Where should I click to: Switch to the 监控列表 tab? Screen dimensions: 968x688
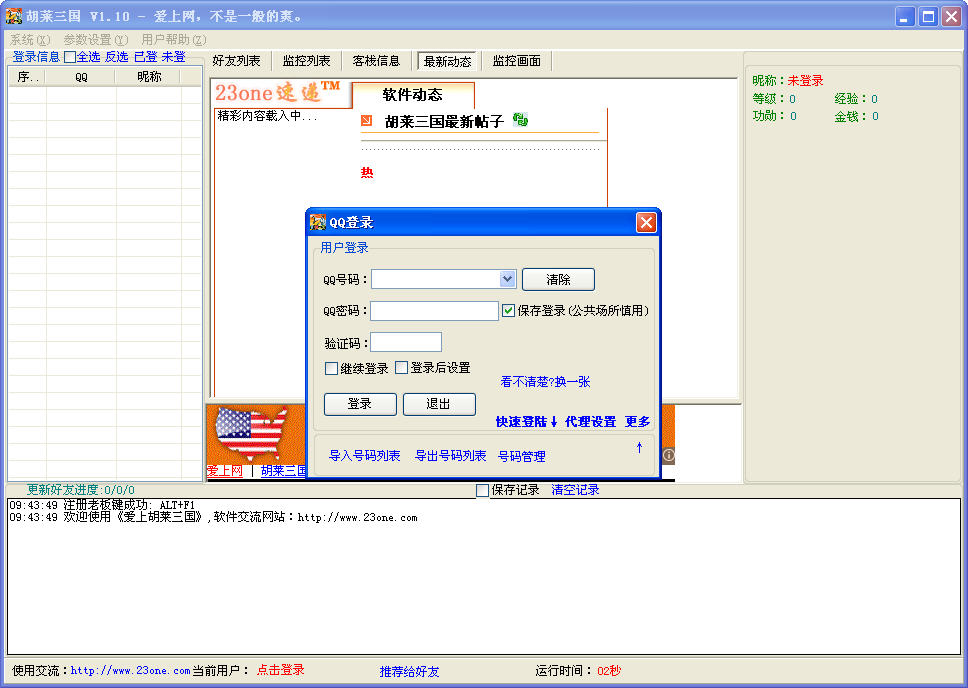click(306, 61)
